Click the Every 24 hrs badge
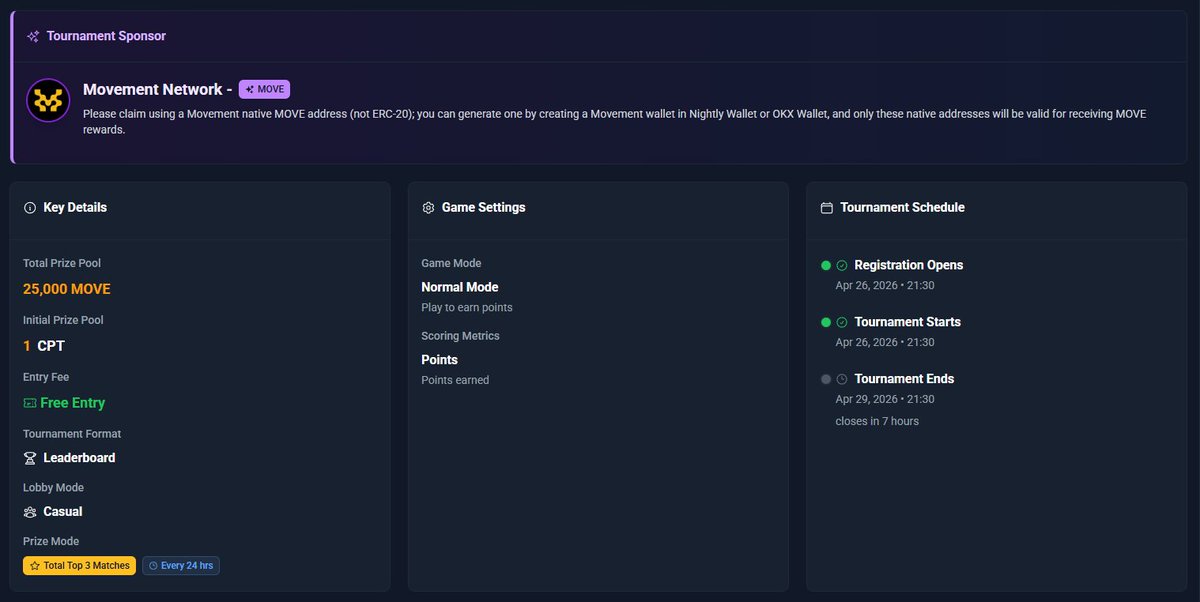Viewport: 1200px width, 602px height. [x=181, y=566]
